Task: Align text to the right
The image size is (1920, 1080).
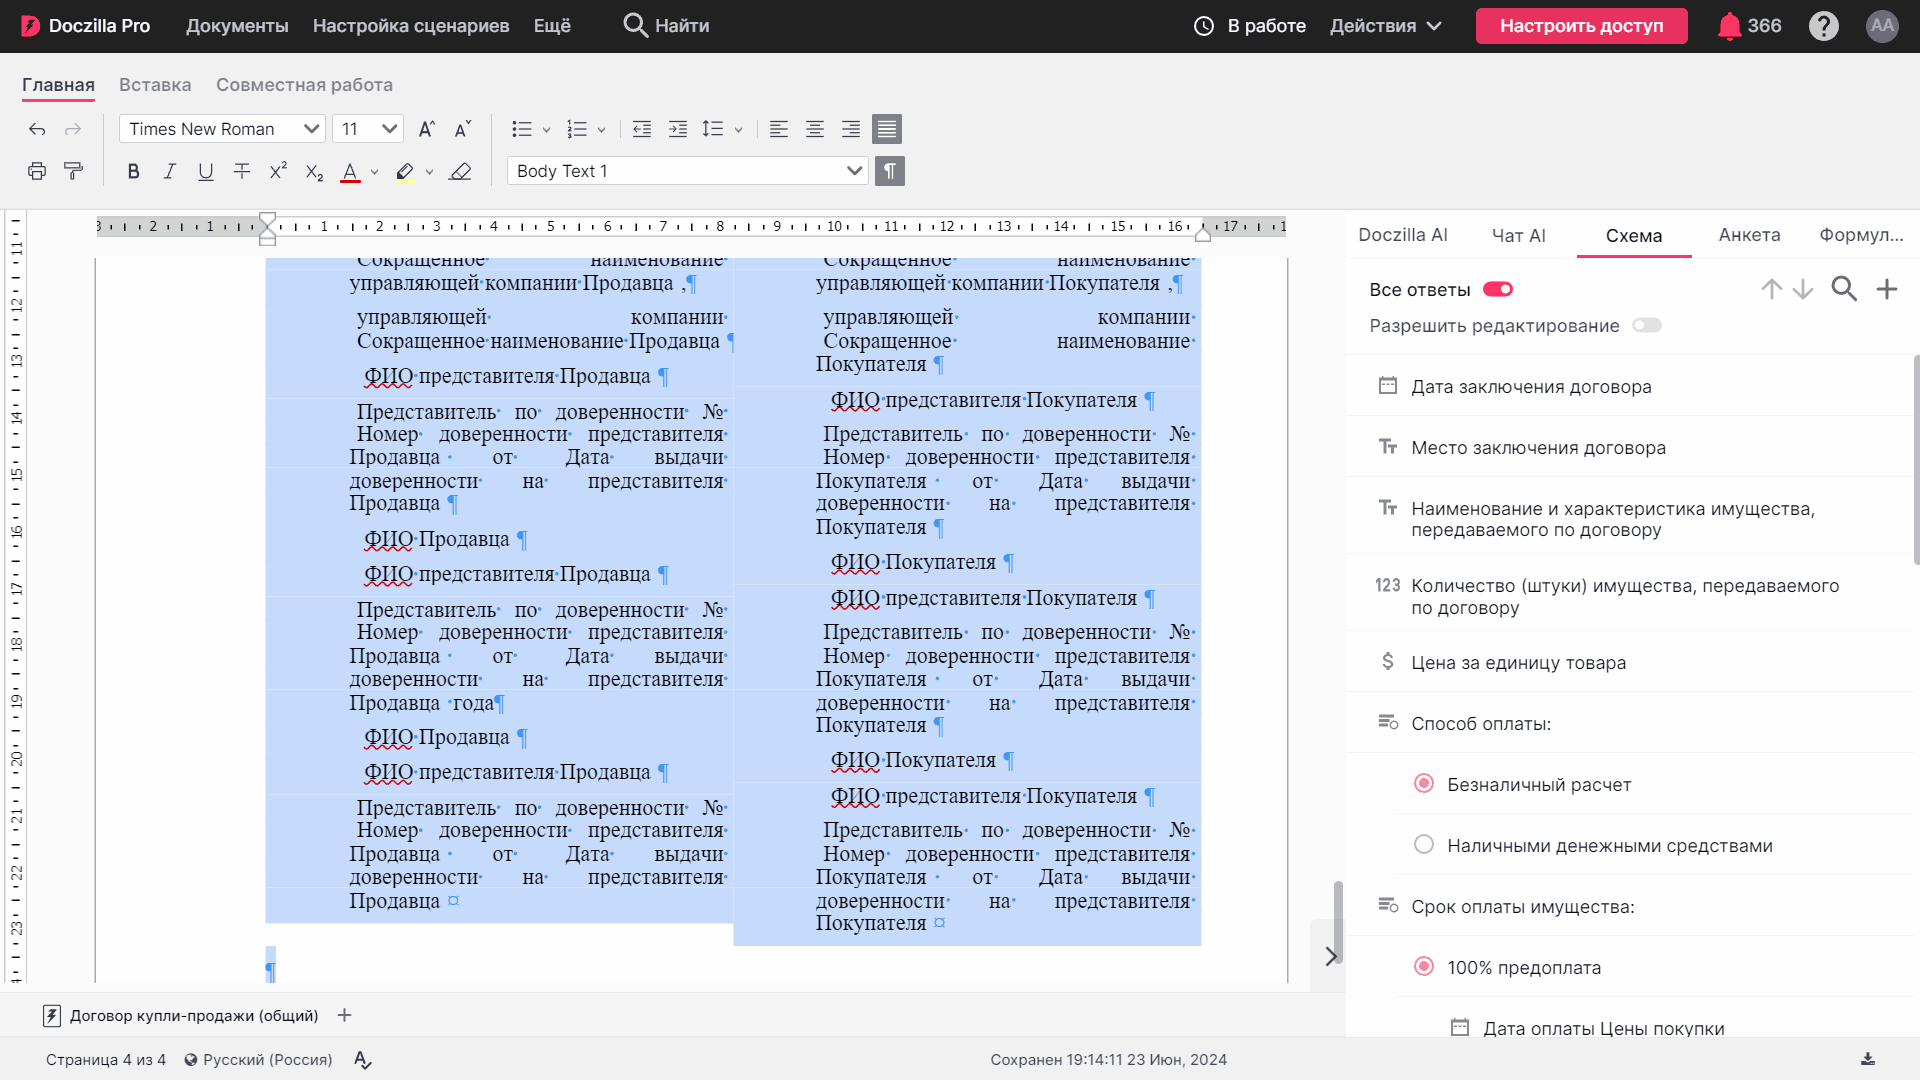Action: [x=851, y=129]
